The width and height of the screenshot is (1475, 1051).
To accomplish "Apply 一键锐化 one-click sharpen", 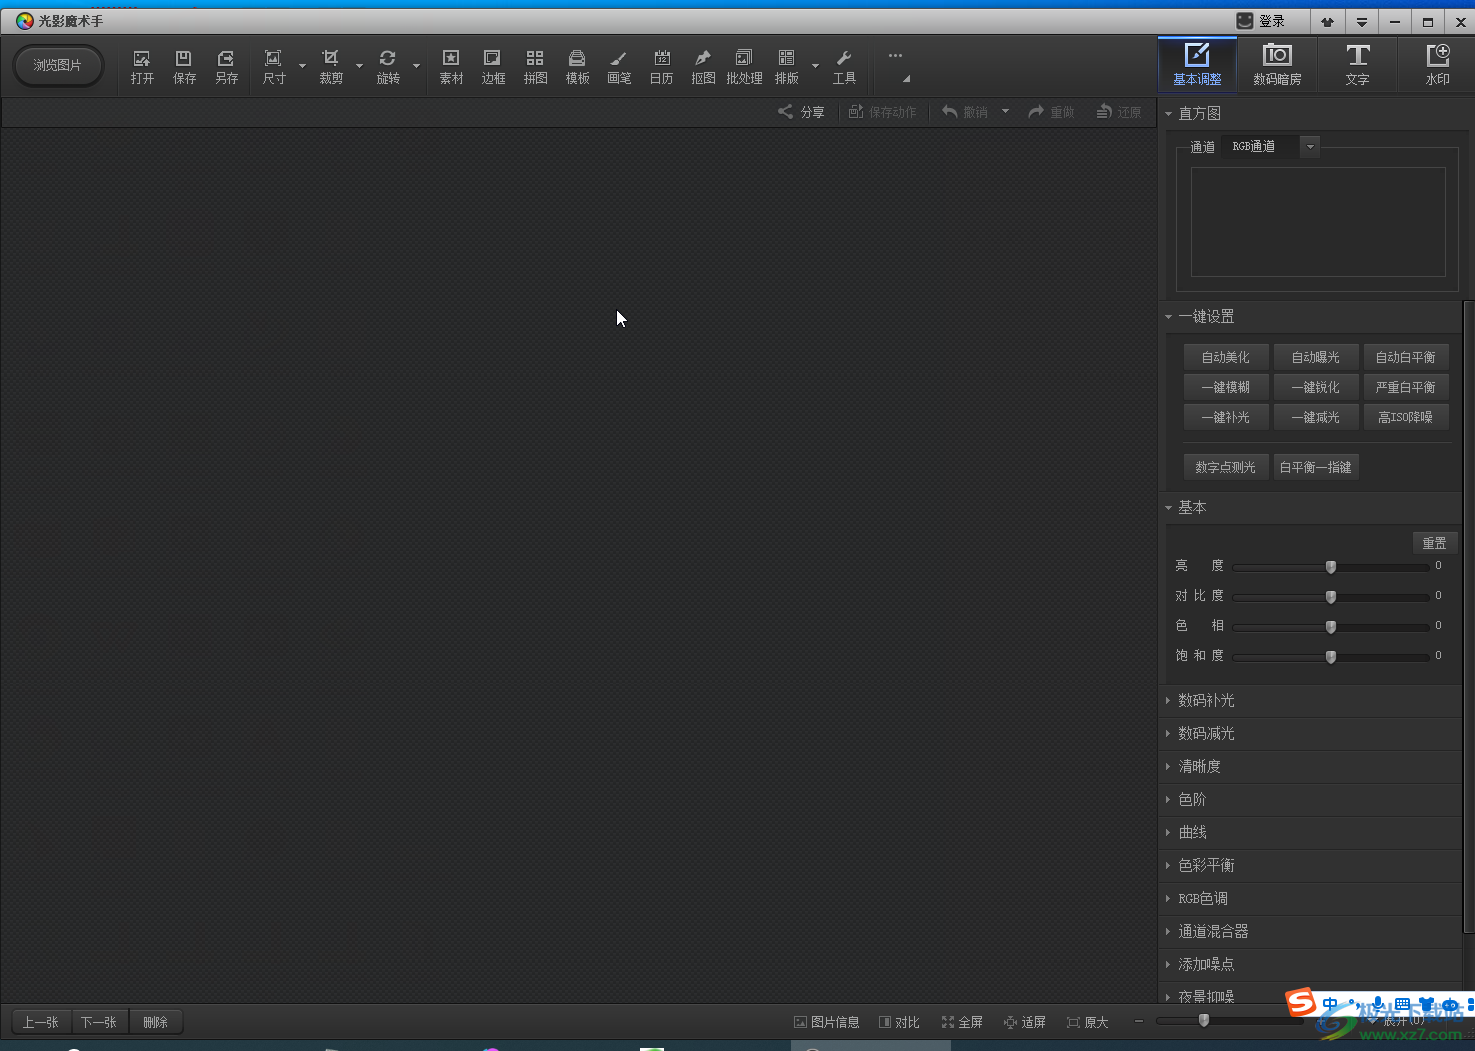I will tap(1316, 387).
